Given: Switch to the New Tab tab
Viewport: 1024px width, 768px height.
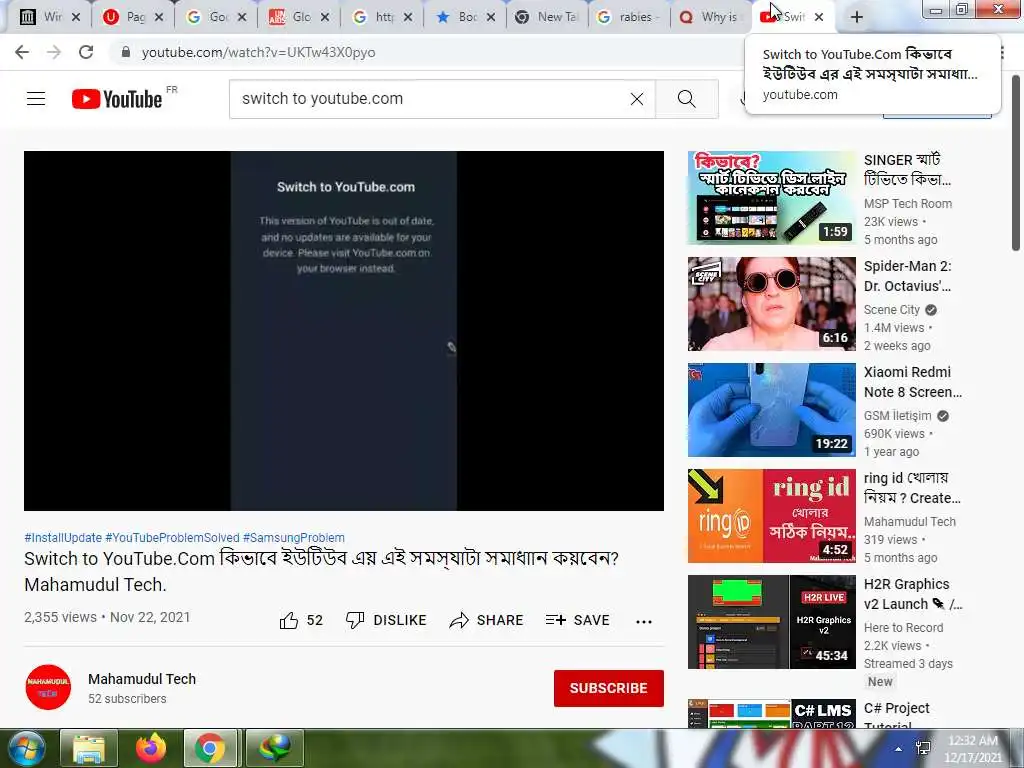Looking at the screenshot, I should tap(547, 18).
